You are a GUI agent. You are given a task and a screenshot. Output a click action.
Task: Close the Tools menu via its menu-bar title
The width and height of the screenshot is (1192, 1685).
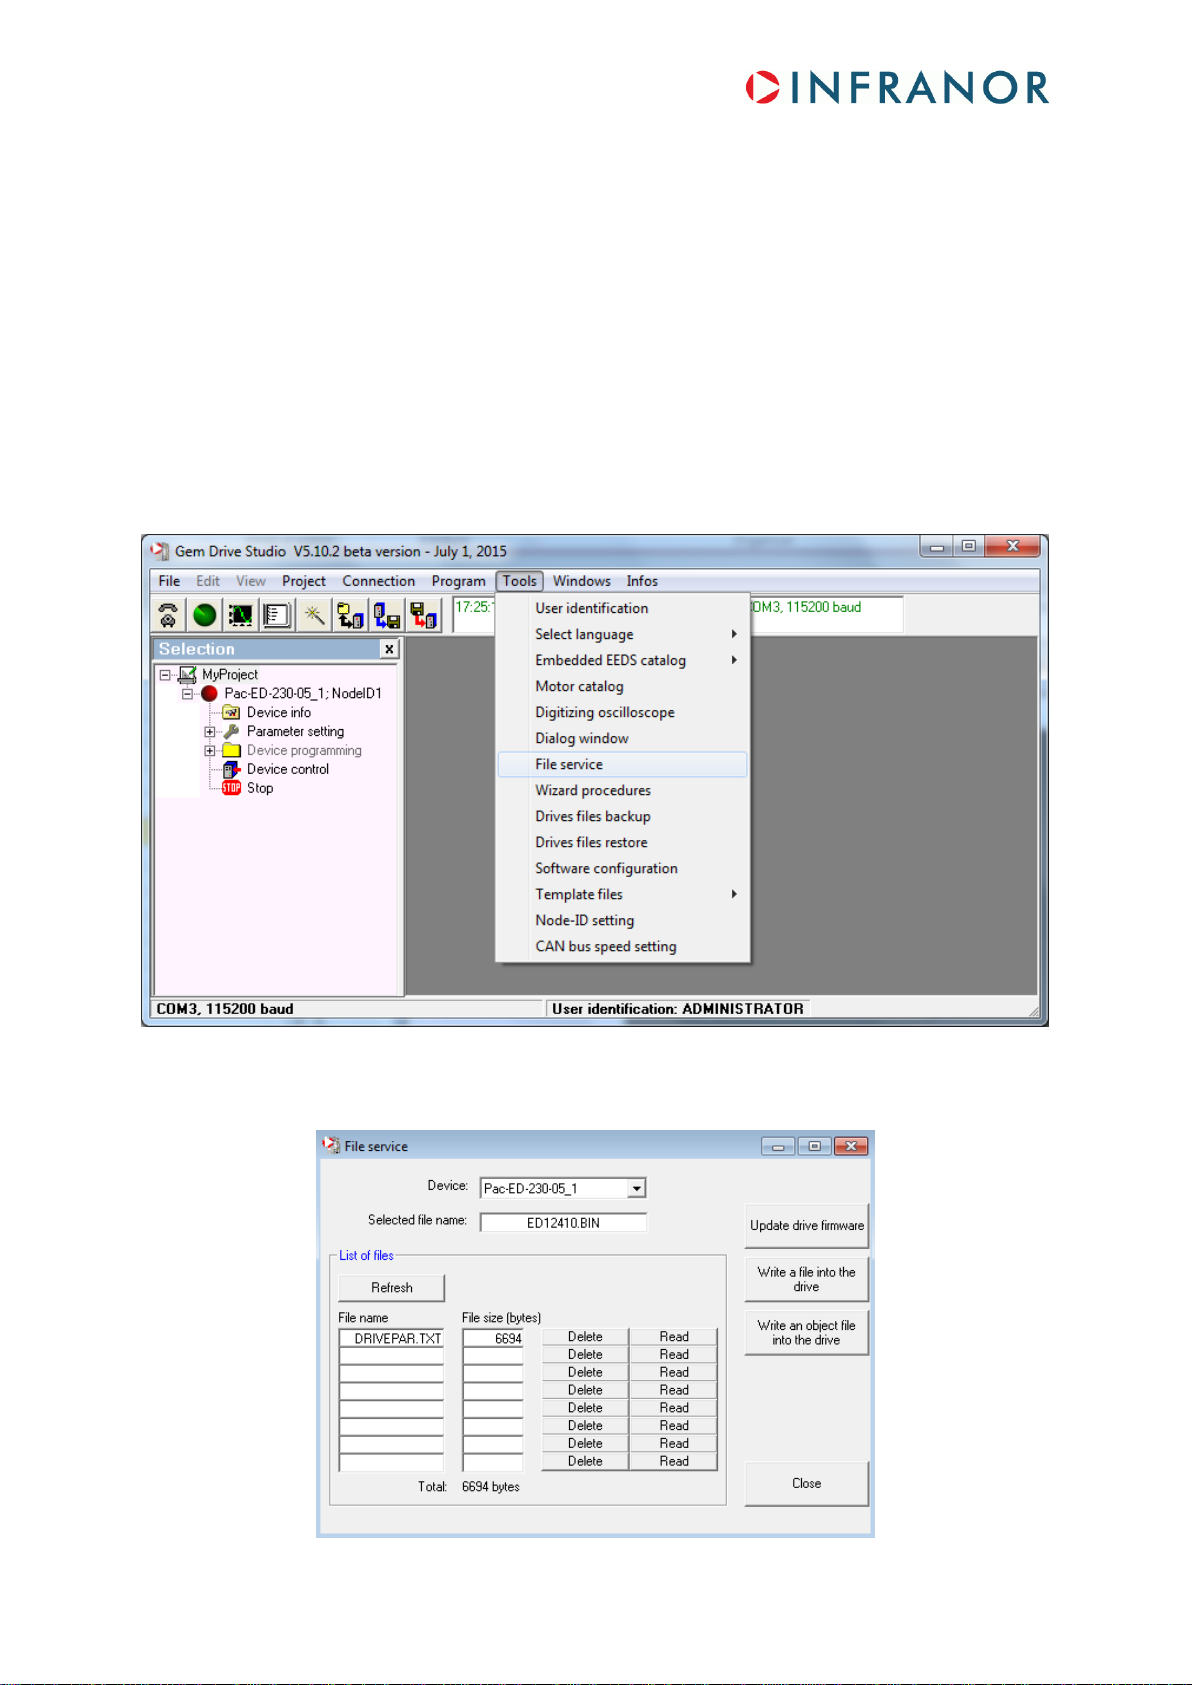[520, 581]
